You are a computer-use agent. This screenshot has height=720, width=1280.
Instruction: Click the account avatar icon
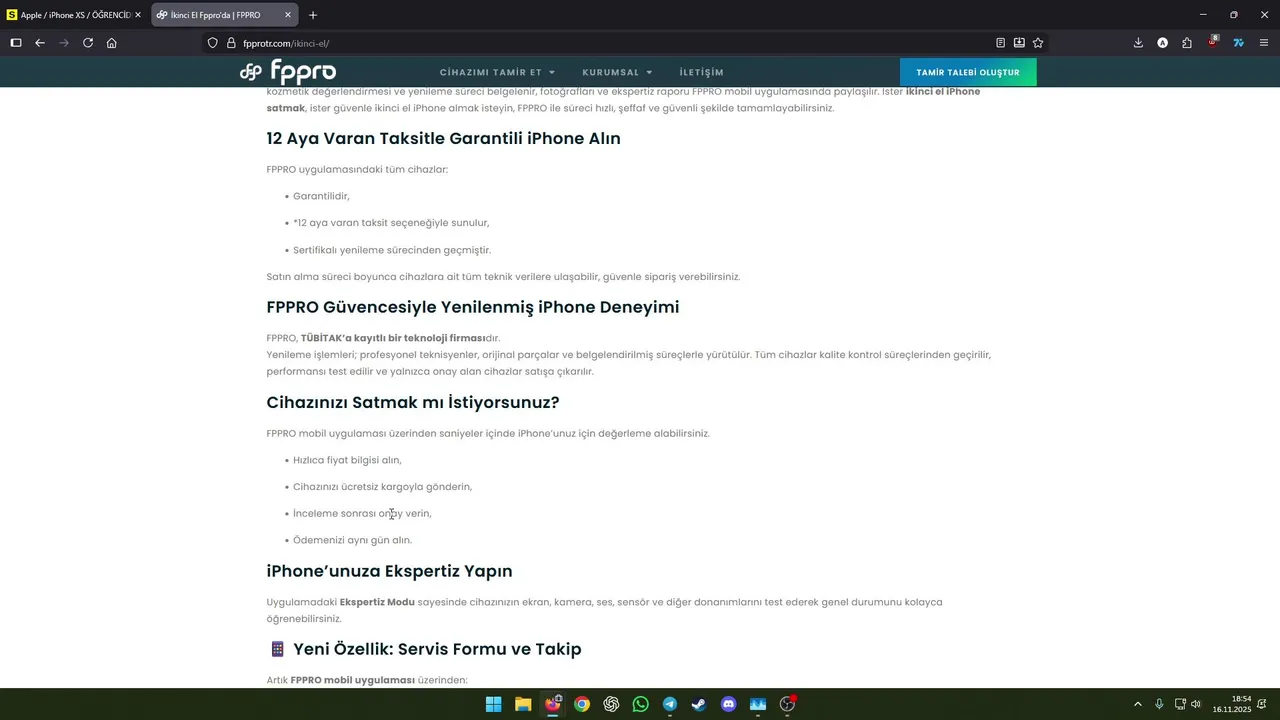click(1162, 43)
